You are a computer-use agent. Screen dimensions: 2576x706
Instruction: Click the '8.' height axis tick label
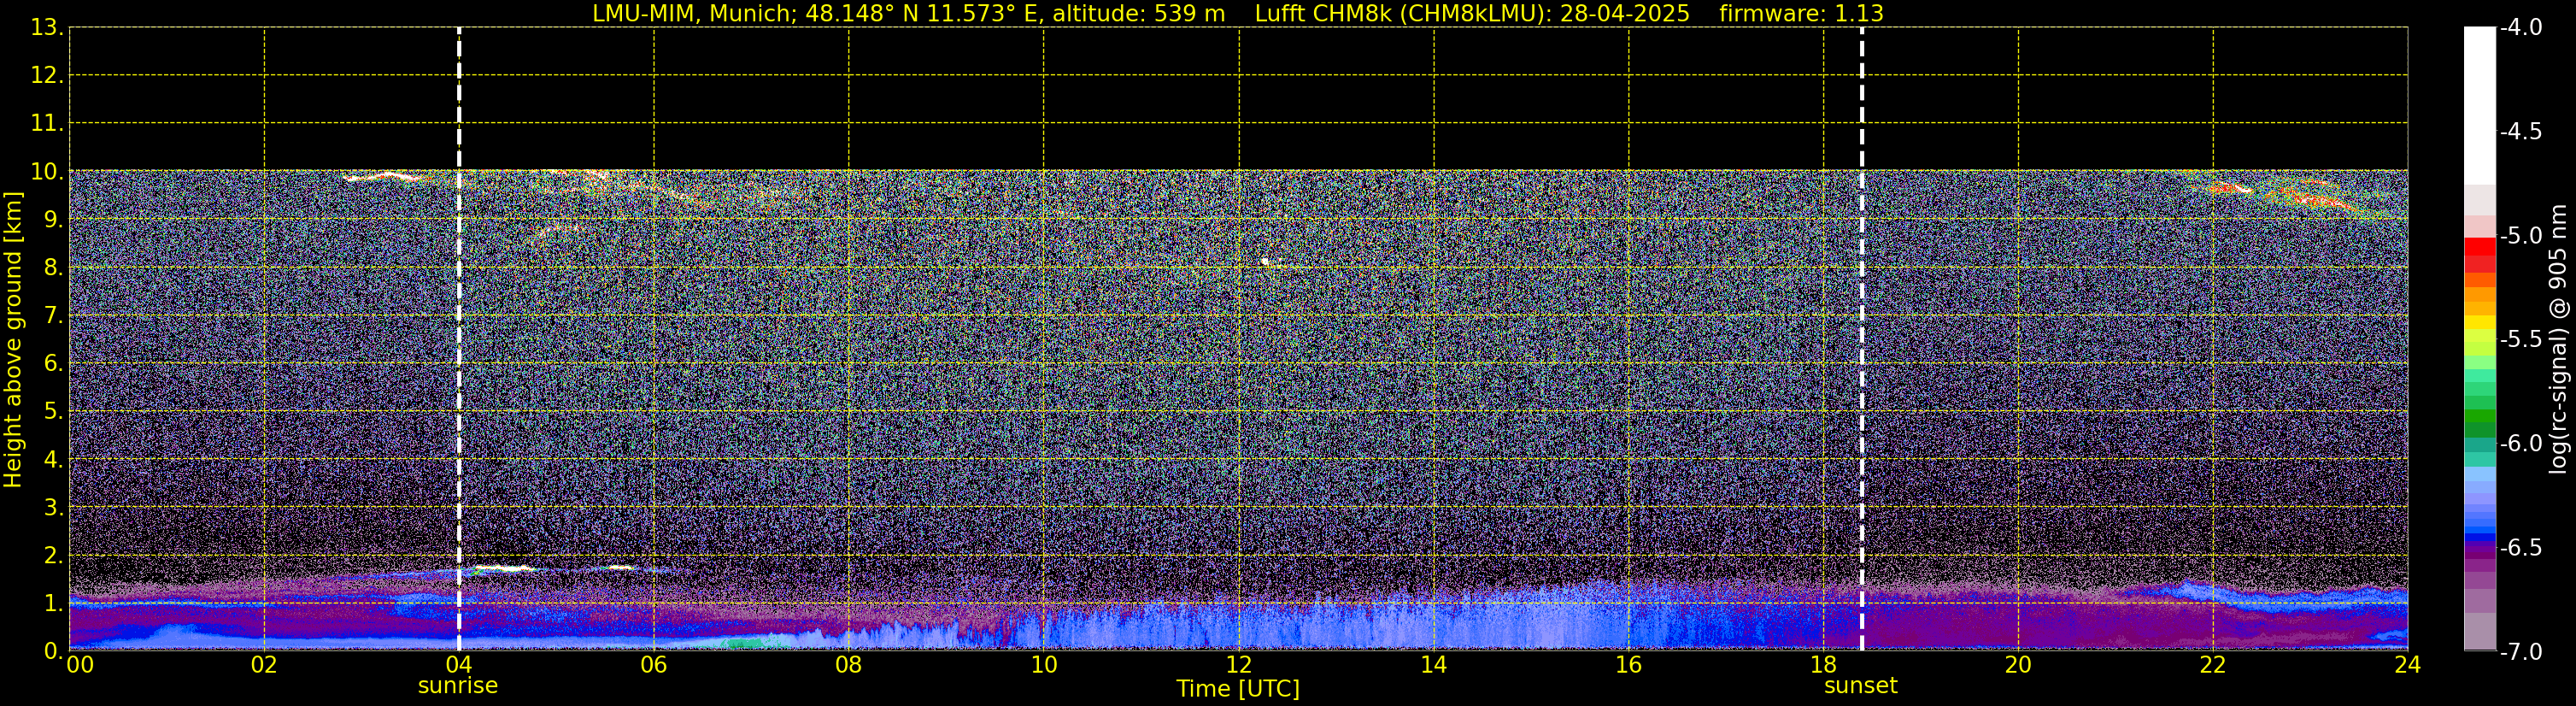coord(54,267)
